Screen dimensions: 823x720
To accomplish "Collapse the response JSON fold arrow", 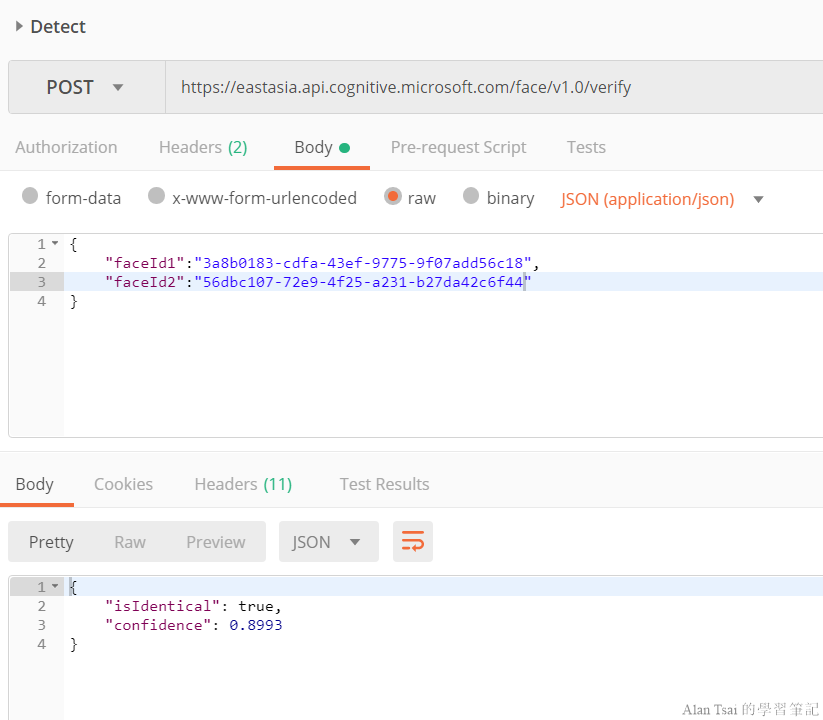I will [55, 586].
